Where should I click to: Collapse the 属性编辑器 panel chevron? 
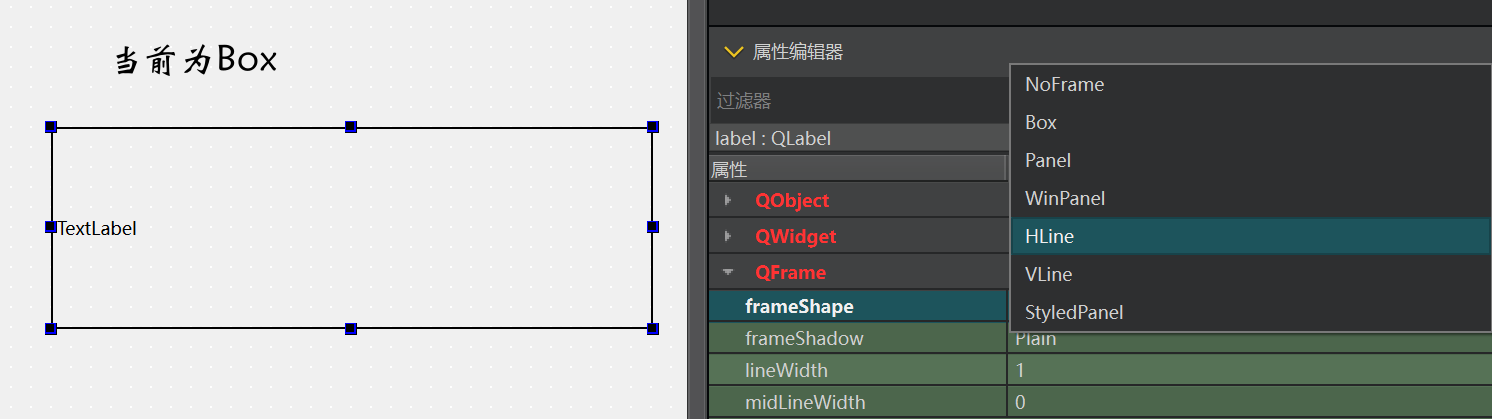click(734, 52)
